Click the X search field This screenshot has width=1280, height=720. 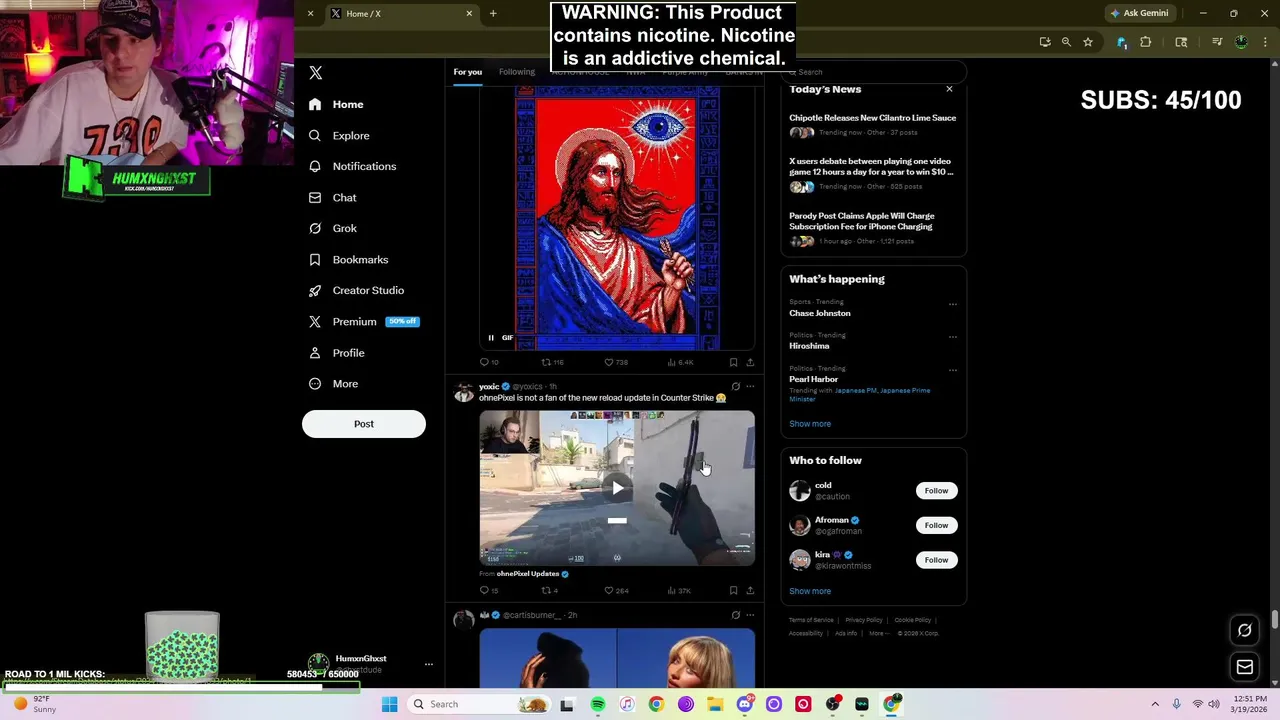click(875, 72)
